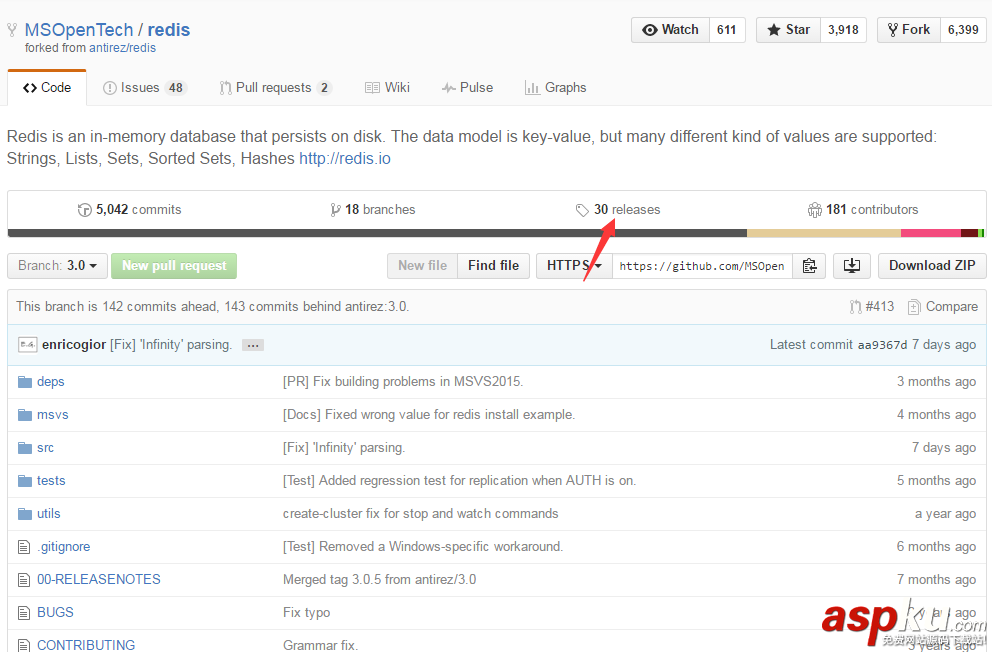992x652 pixels.
Task: Go to the Wiki tab
Action: [x=387, y=88]
